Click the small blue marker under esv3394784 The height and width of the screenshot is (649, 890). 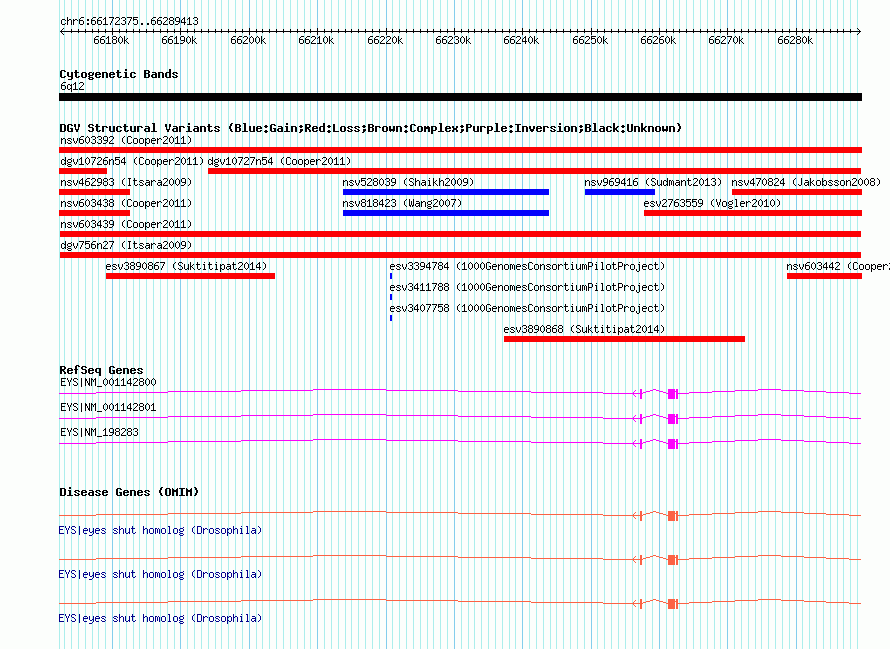pos(391,276)
